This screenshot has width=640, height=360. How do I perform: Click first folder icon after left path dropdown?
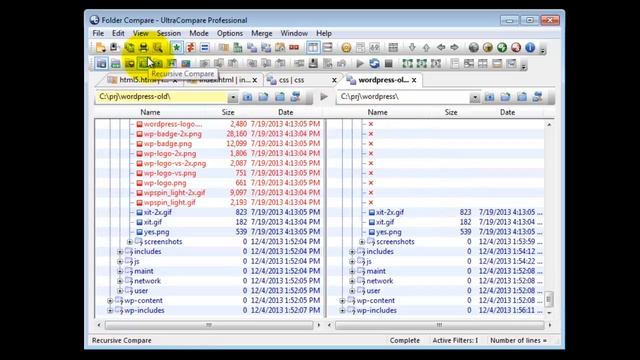[x=247, y=97]
